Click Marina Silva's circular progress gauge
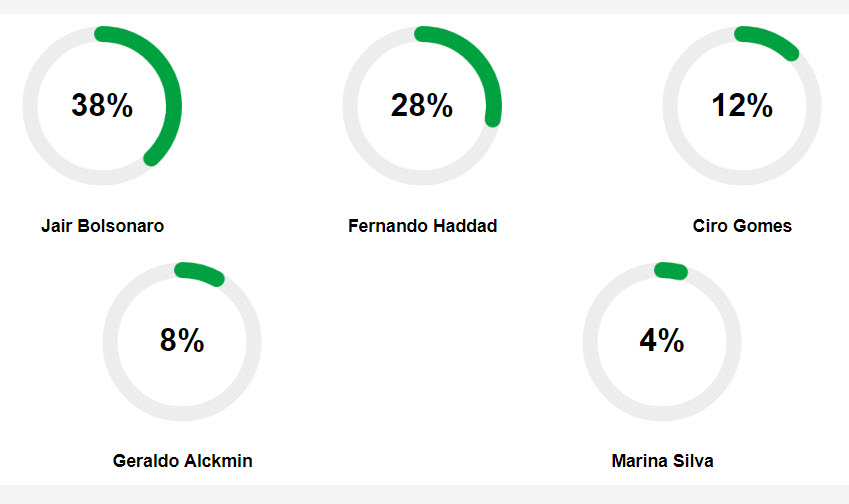849x504 pixels. pos(662,342)
